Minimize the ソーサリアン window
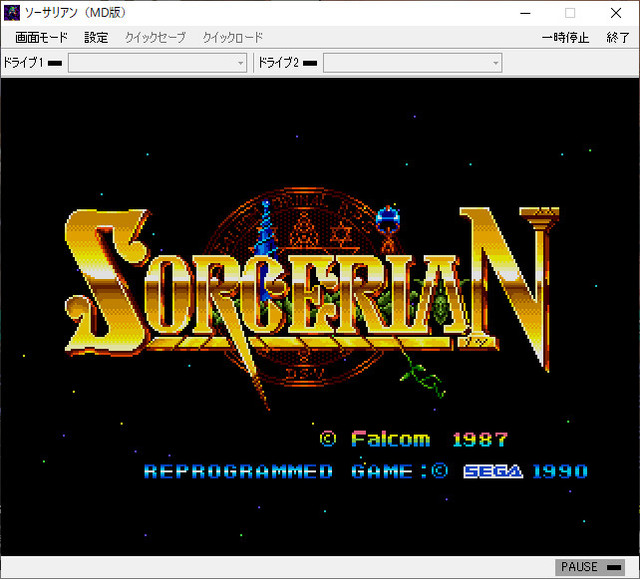Viewport: 640px width, 579px height. (525, 13)
